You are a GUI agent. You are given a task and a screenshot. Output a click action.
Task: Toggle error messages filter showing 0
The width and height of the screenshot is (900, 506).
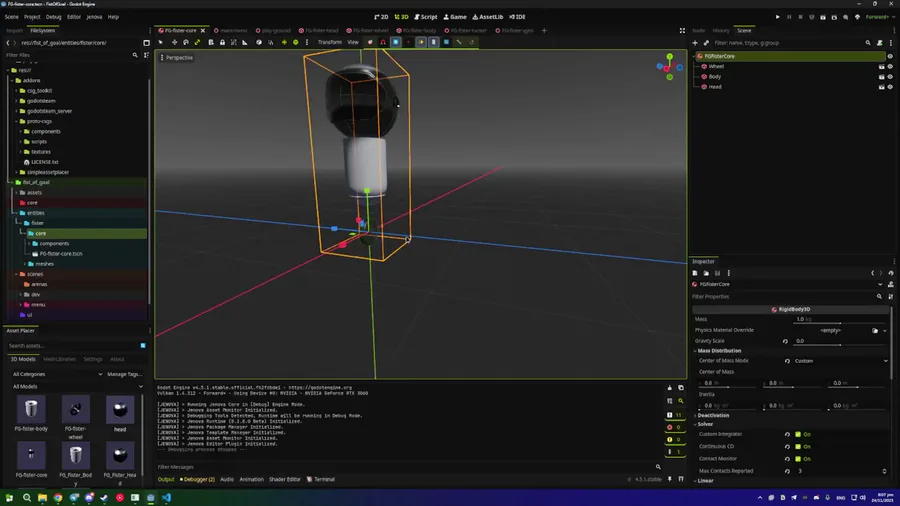point(674,427)
